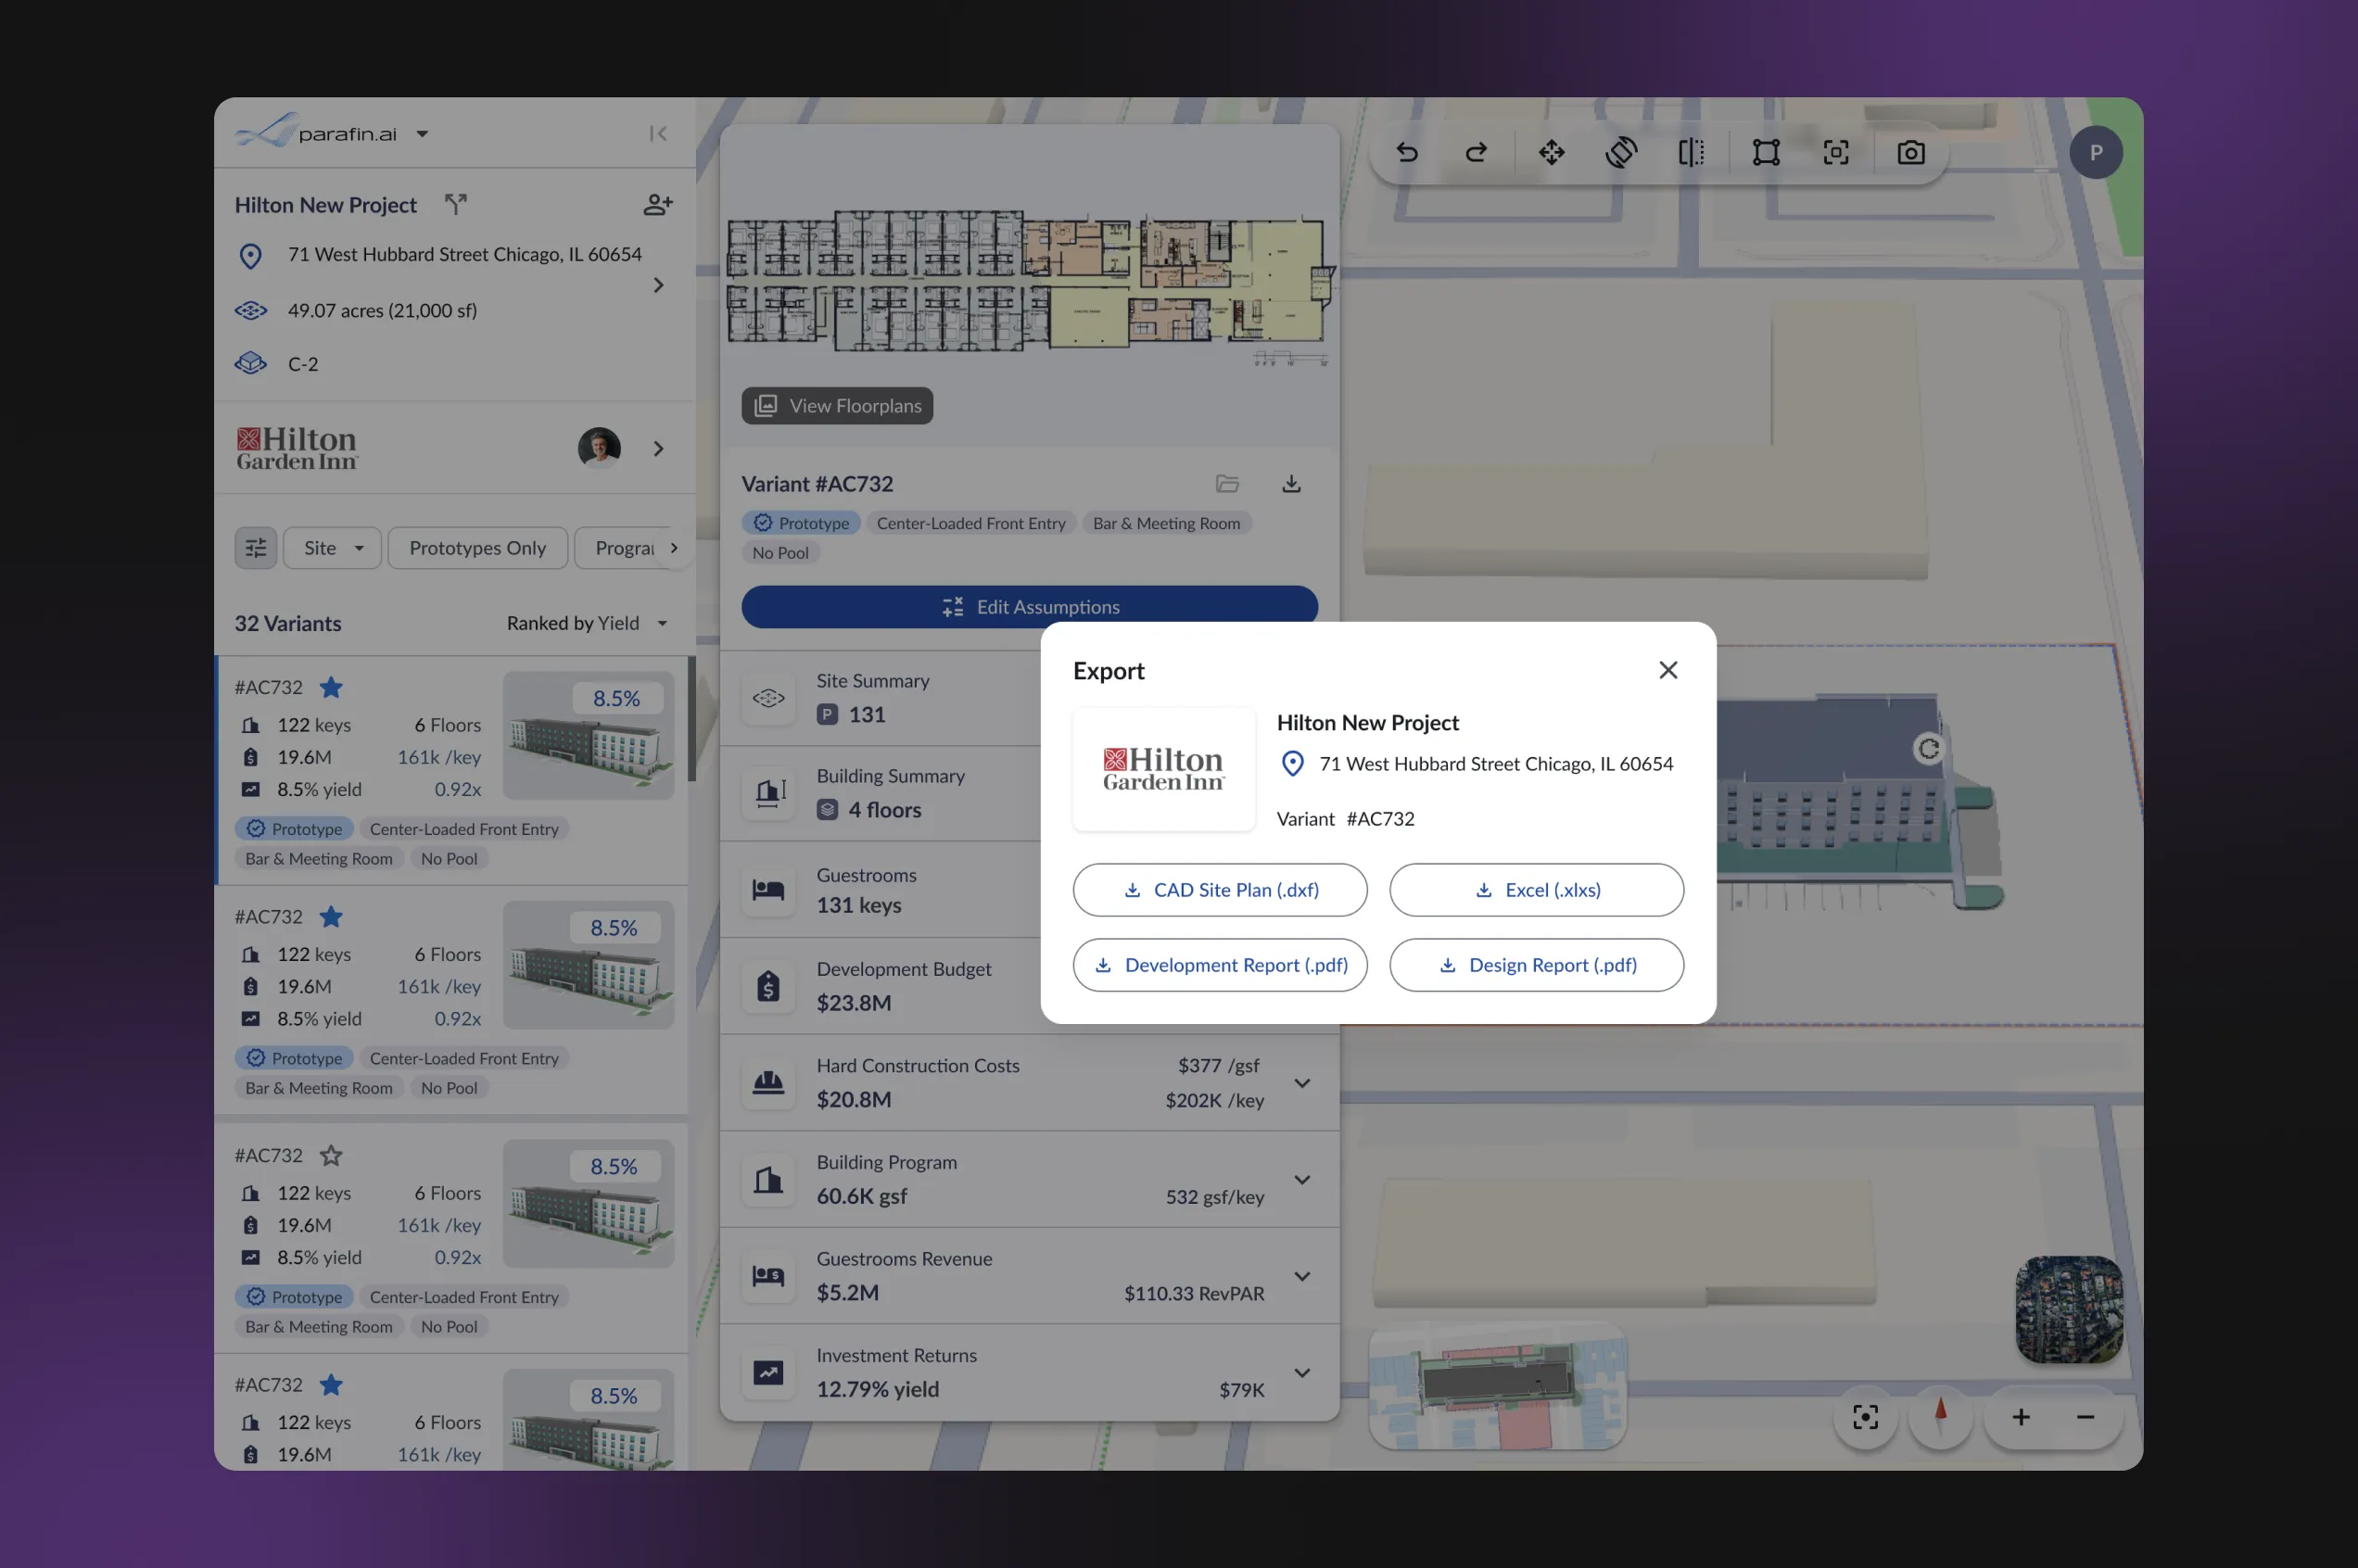Click the undo arrow in toolbar

(1407, 152)
